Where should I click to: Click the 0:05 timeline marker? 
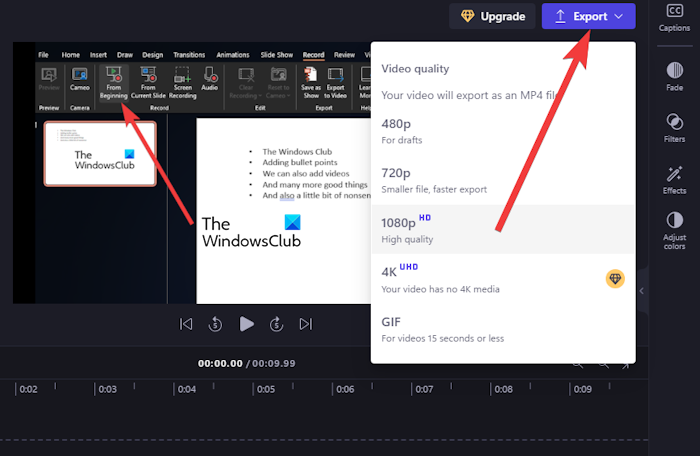pos(266,389)
